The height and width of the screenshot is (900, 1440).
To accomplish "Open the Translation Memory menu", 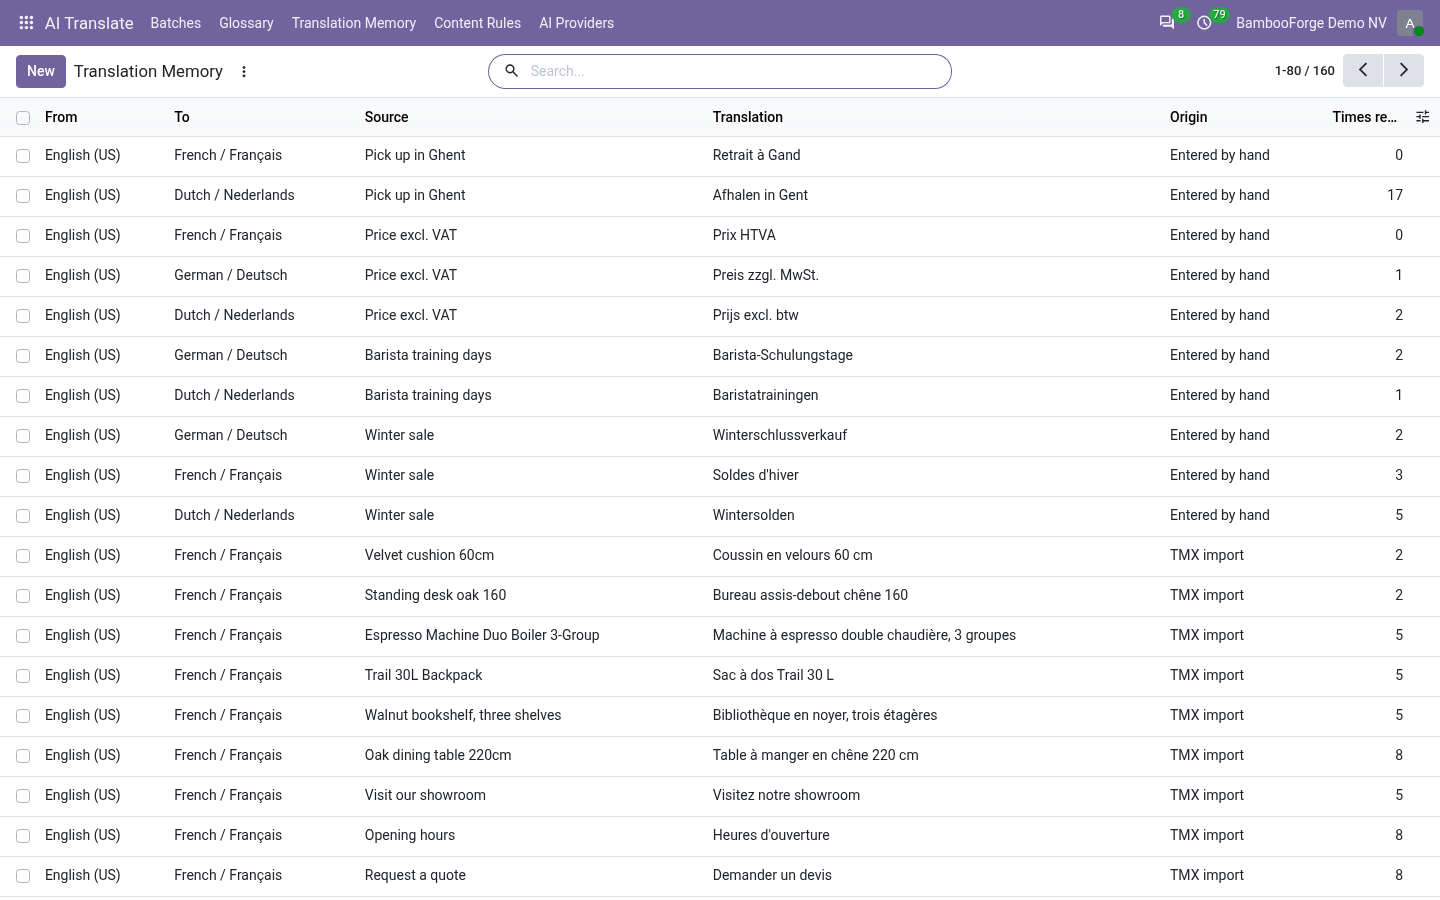I will [354, 23].
